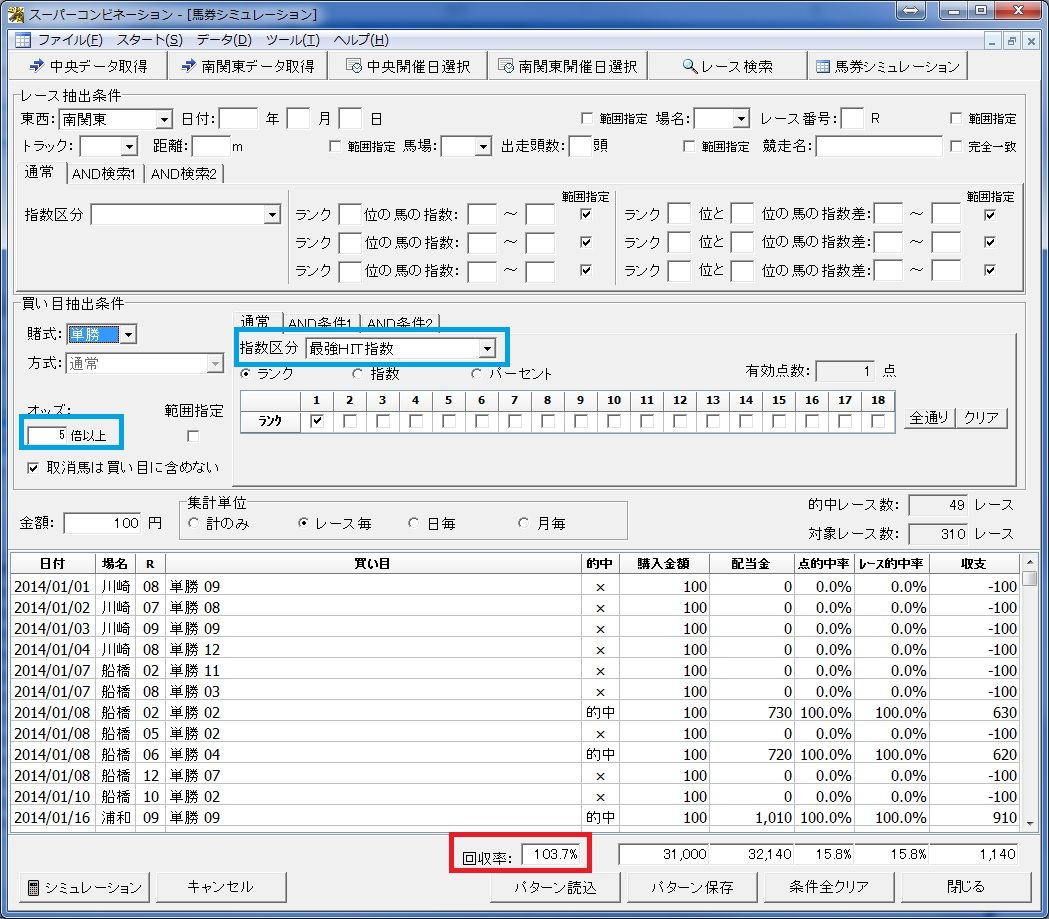Check the ランク 18 checkbox
This screenshot has width=1049, height=919.
click(x=878, y=421)
